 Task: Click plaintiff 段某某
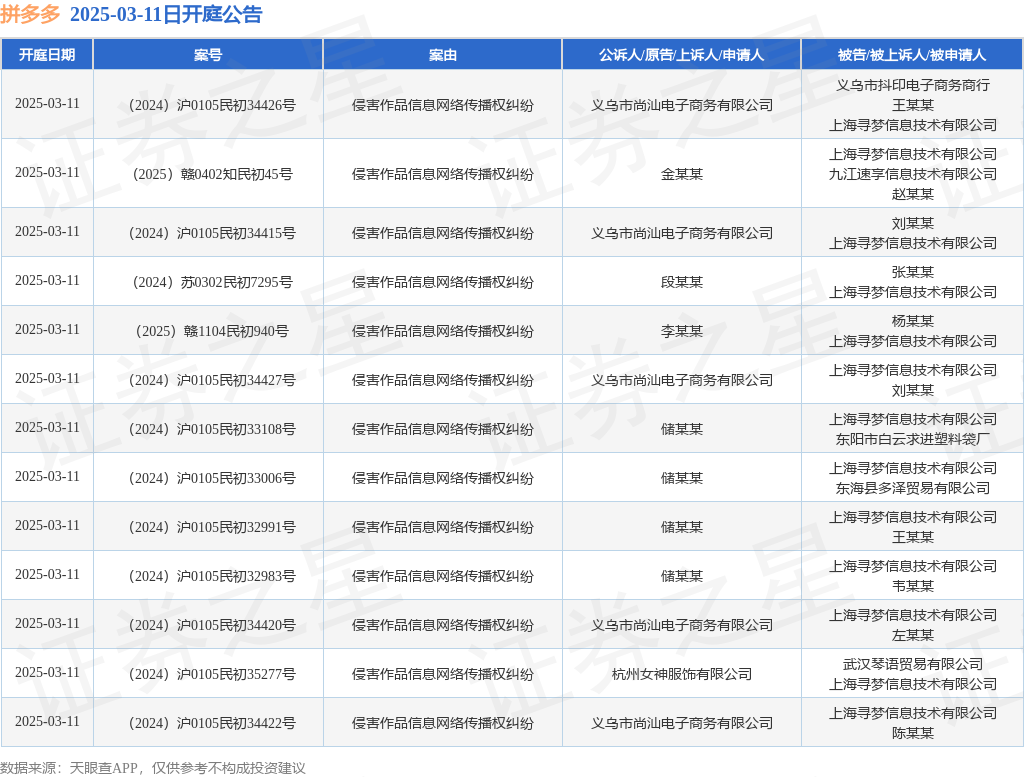(x=682, y=282)
